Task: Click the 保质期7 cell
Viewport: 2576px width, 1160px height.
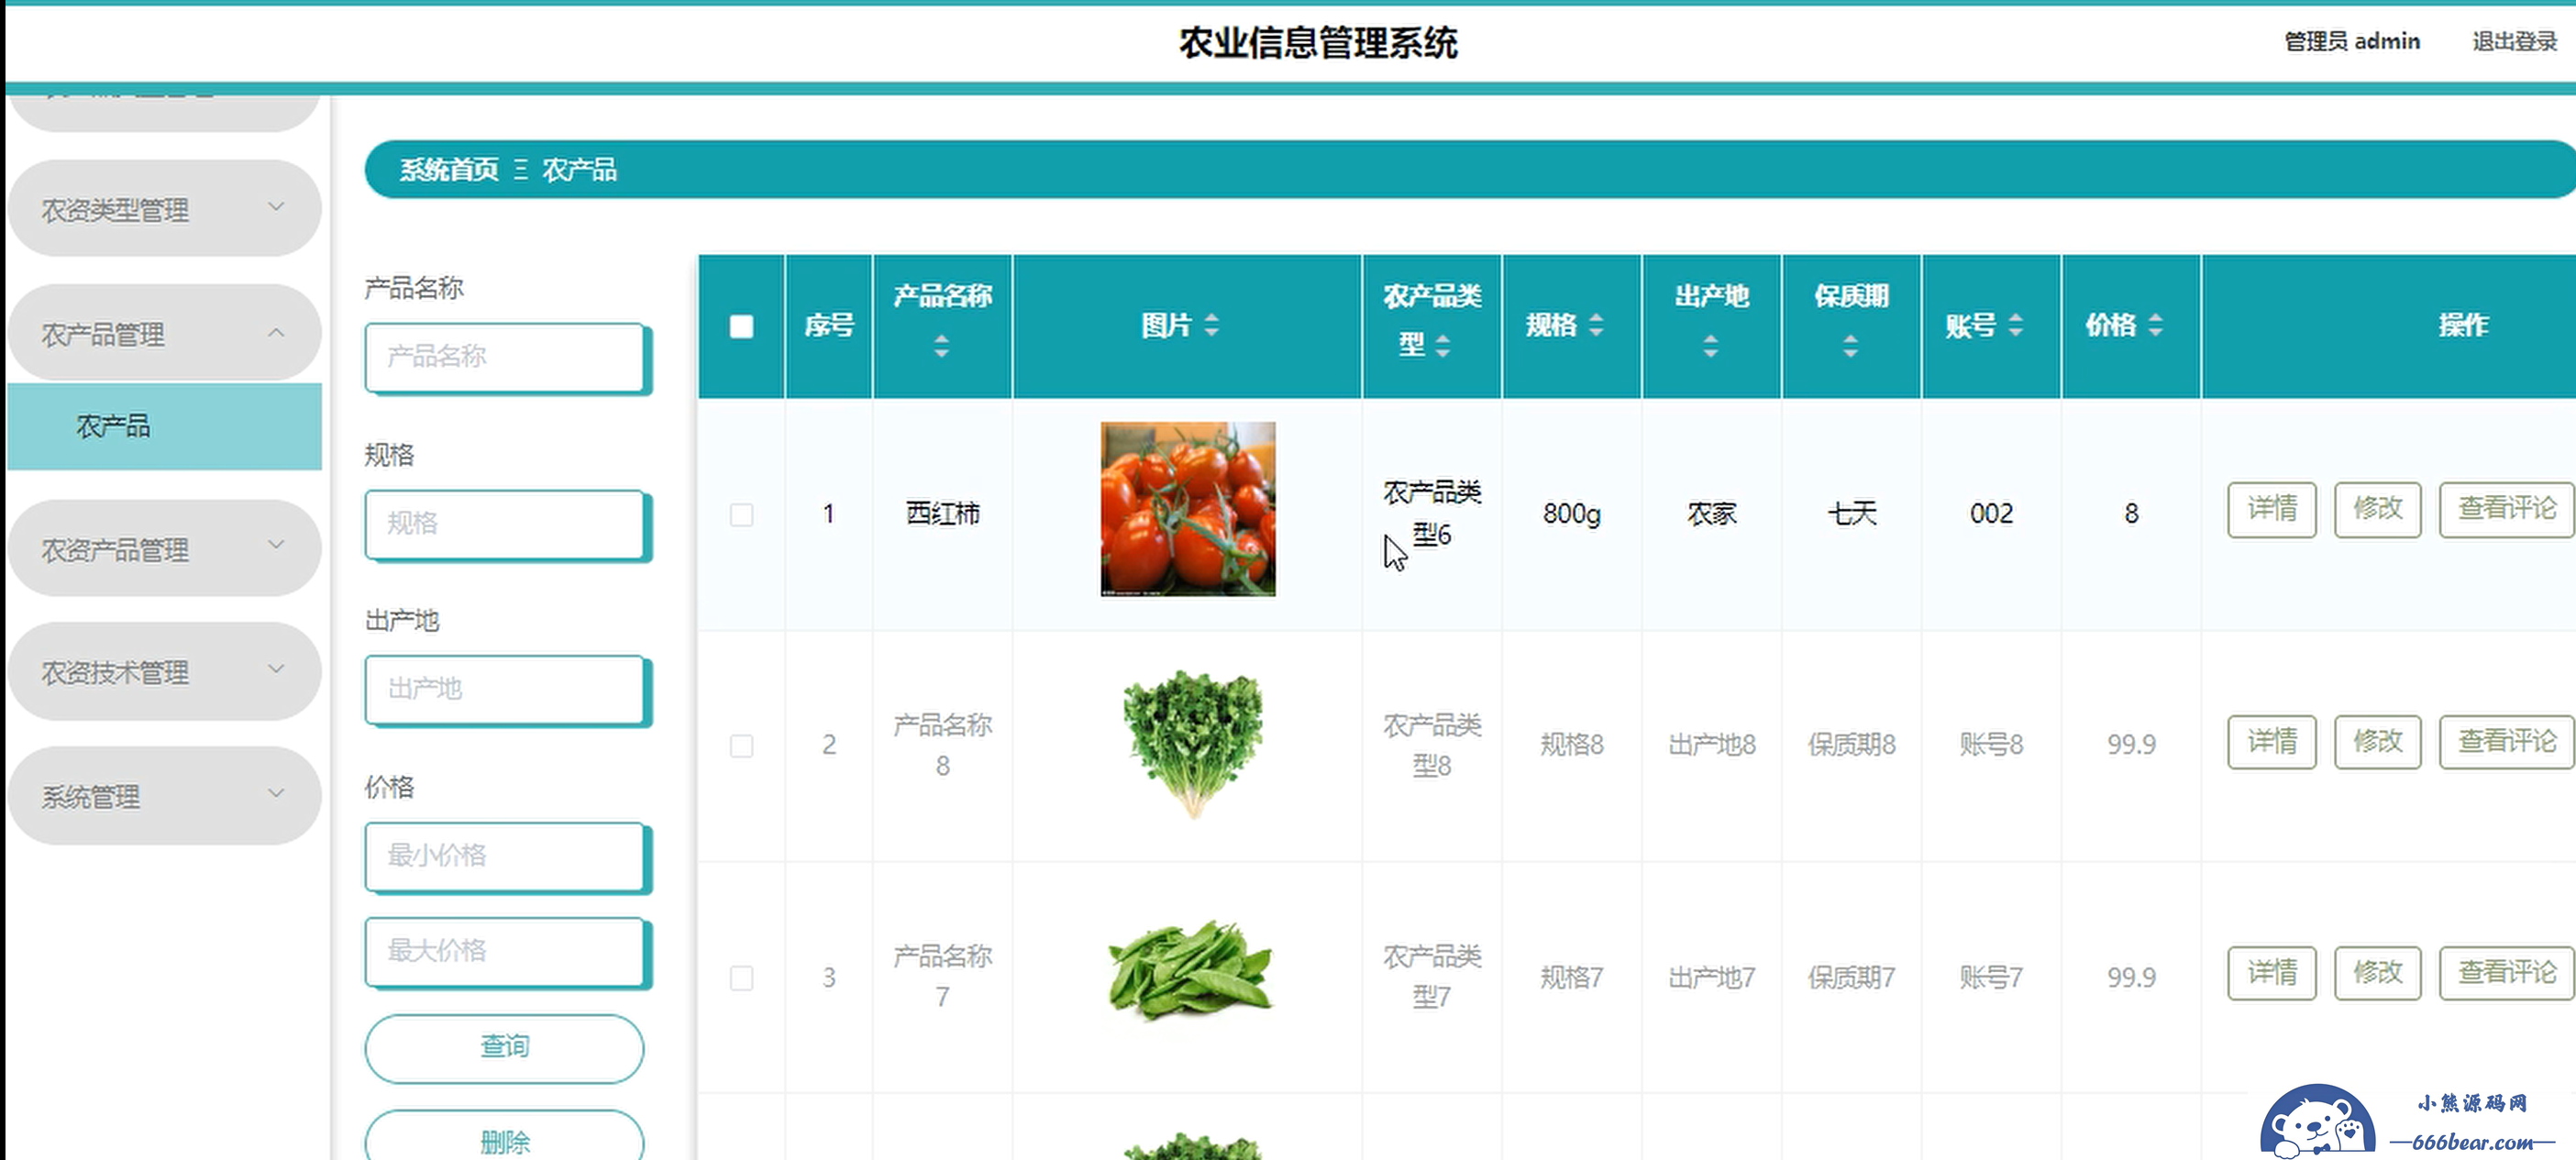Action: [x=1851, y=977]
